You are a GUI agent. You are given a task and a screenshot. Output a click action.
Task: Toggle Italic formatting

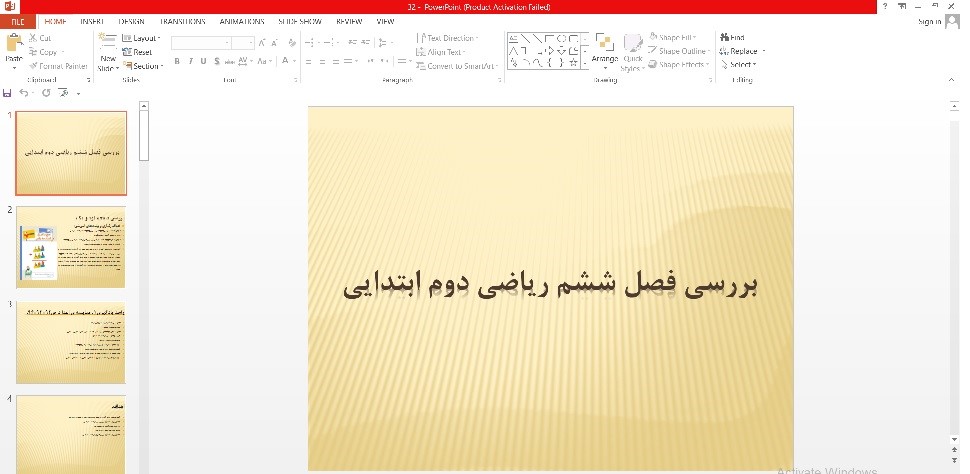click(190, 62)
